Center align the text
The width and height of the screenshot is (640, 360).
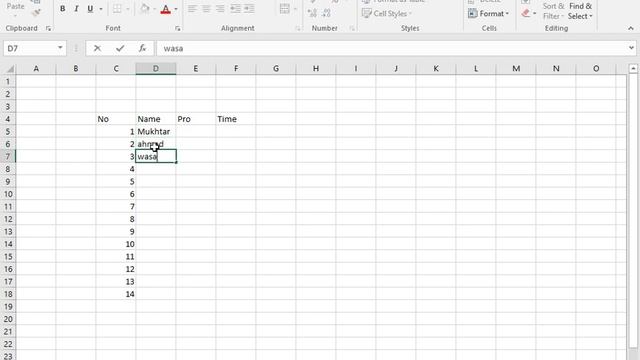coord(206,9)
